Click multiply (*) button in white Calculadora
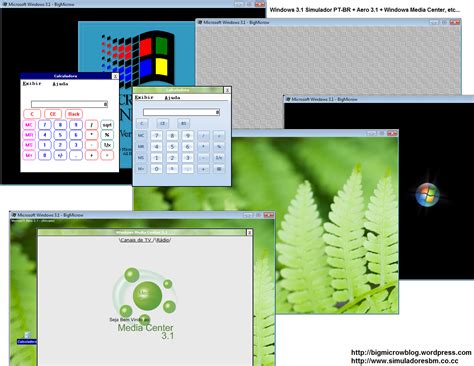Screen dimensions: 474x366 point(92,135)
